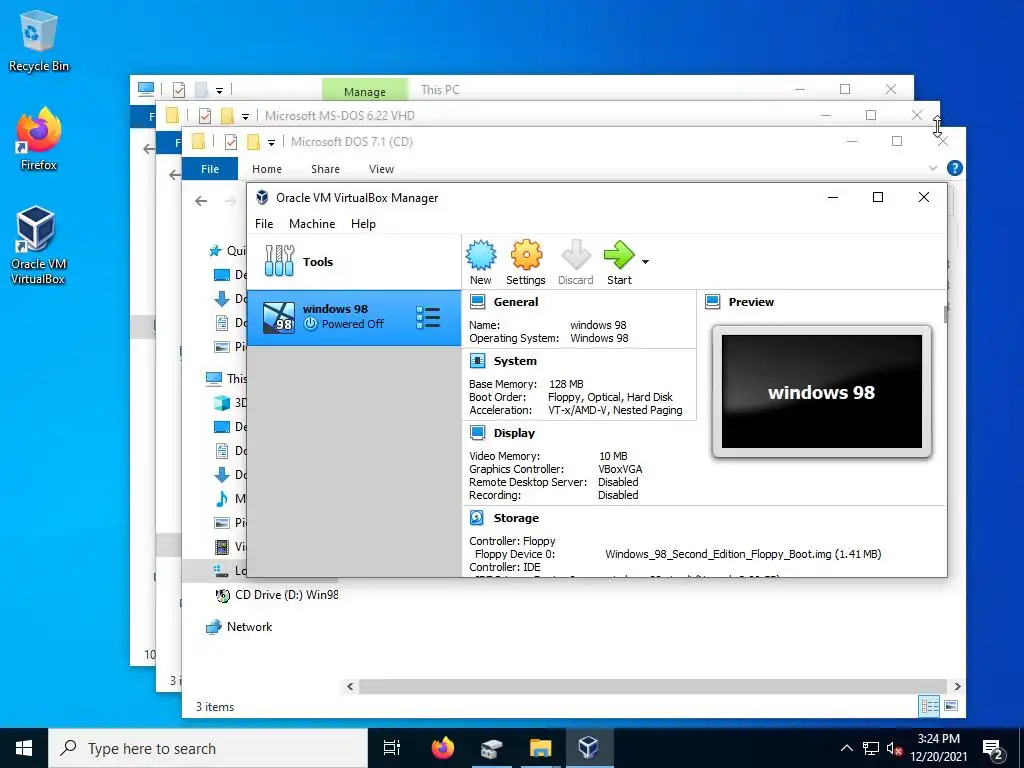Screen dimensions: 1024x768
Task: Open the File menu in VirtualBox
Action: coord(264,224)
